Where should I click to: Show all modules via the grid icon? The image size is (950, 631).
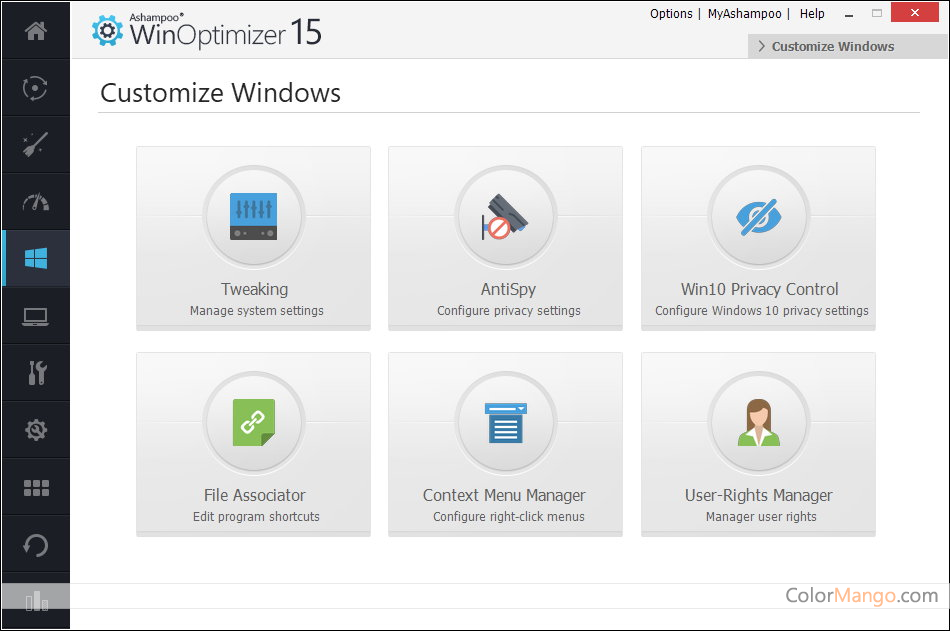point(36,487)
